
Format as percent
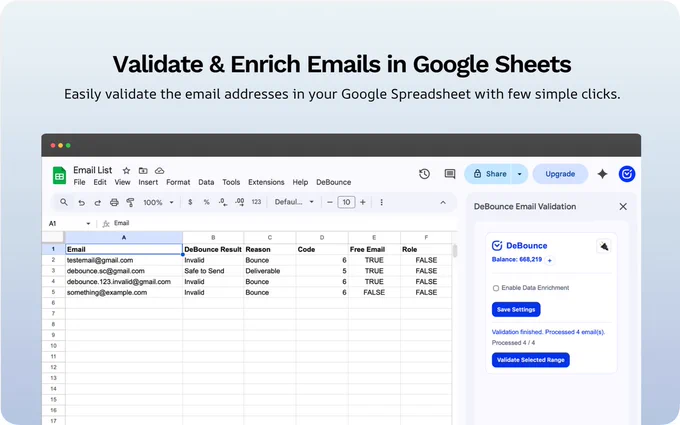point(206,202)
